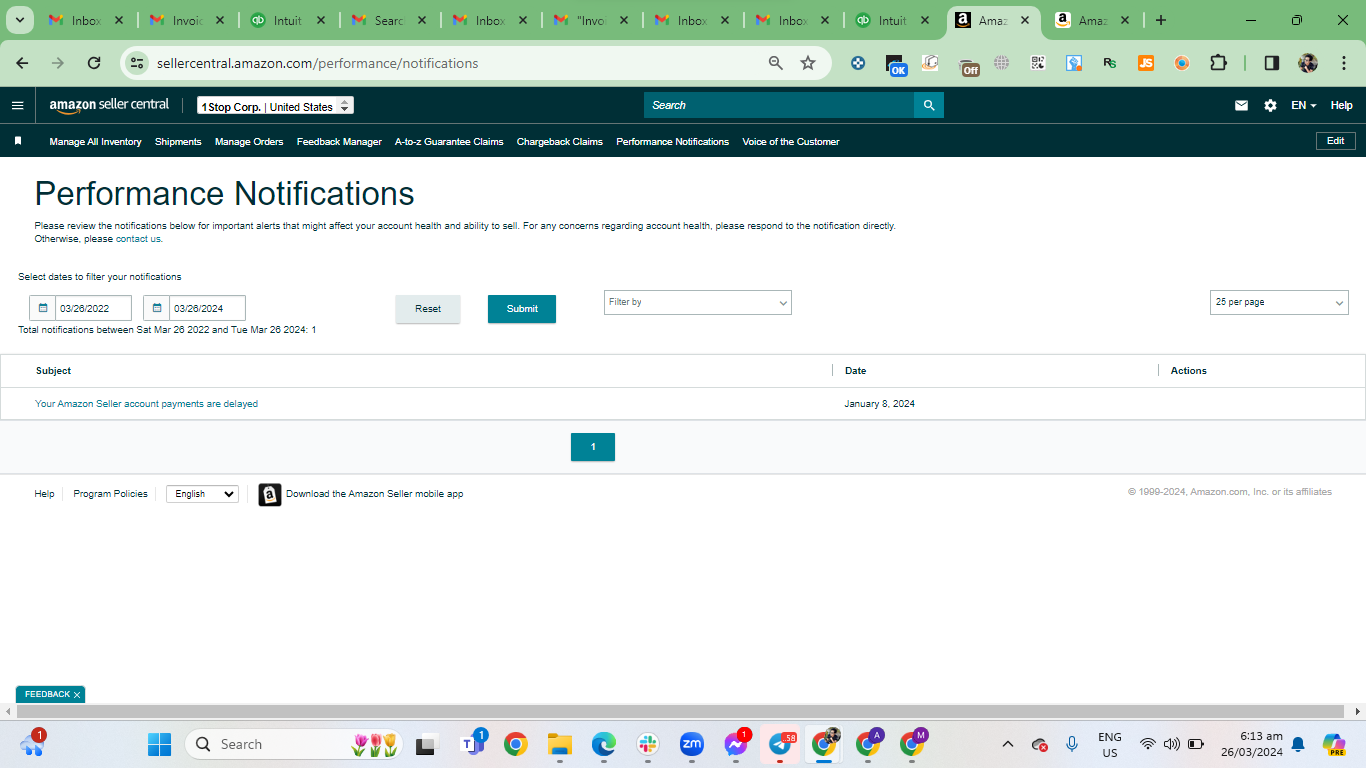Open the English language selector

[x=202, y=494]
